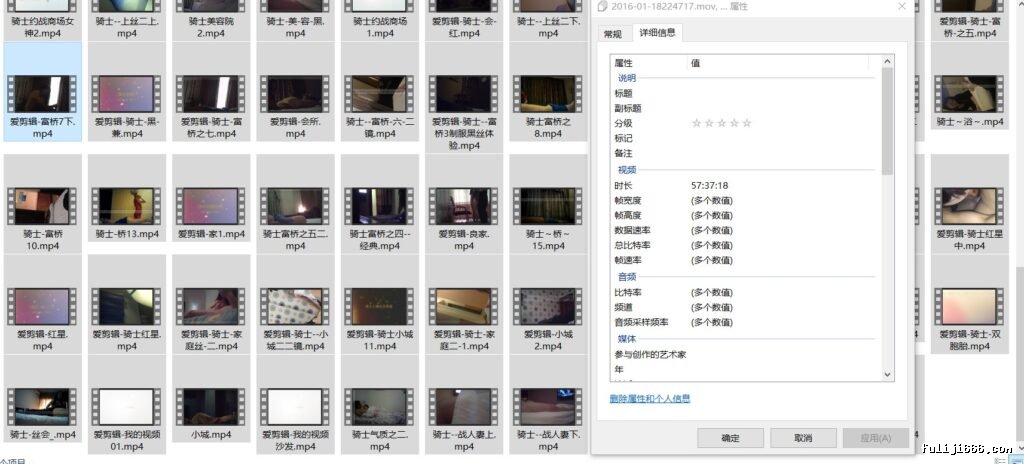Click the 骑士~浴~.mp4 video icon
Image resolution: width=1024 pixels, height=464 pixels.
point(969,93)
